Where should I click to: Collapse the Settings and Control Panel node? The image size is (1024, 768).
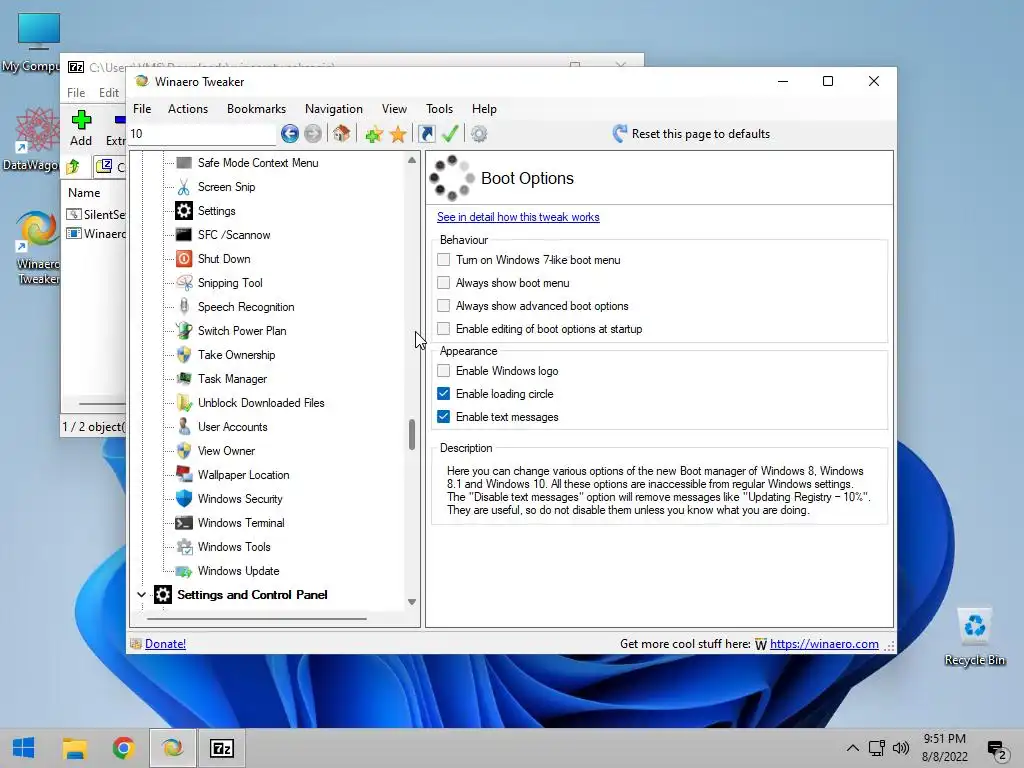pyautogui.click(x=141, y=595)
